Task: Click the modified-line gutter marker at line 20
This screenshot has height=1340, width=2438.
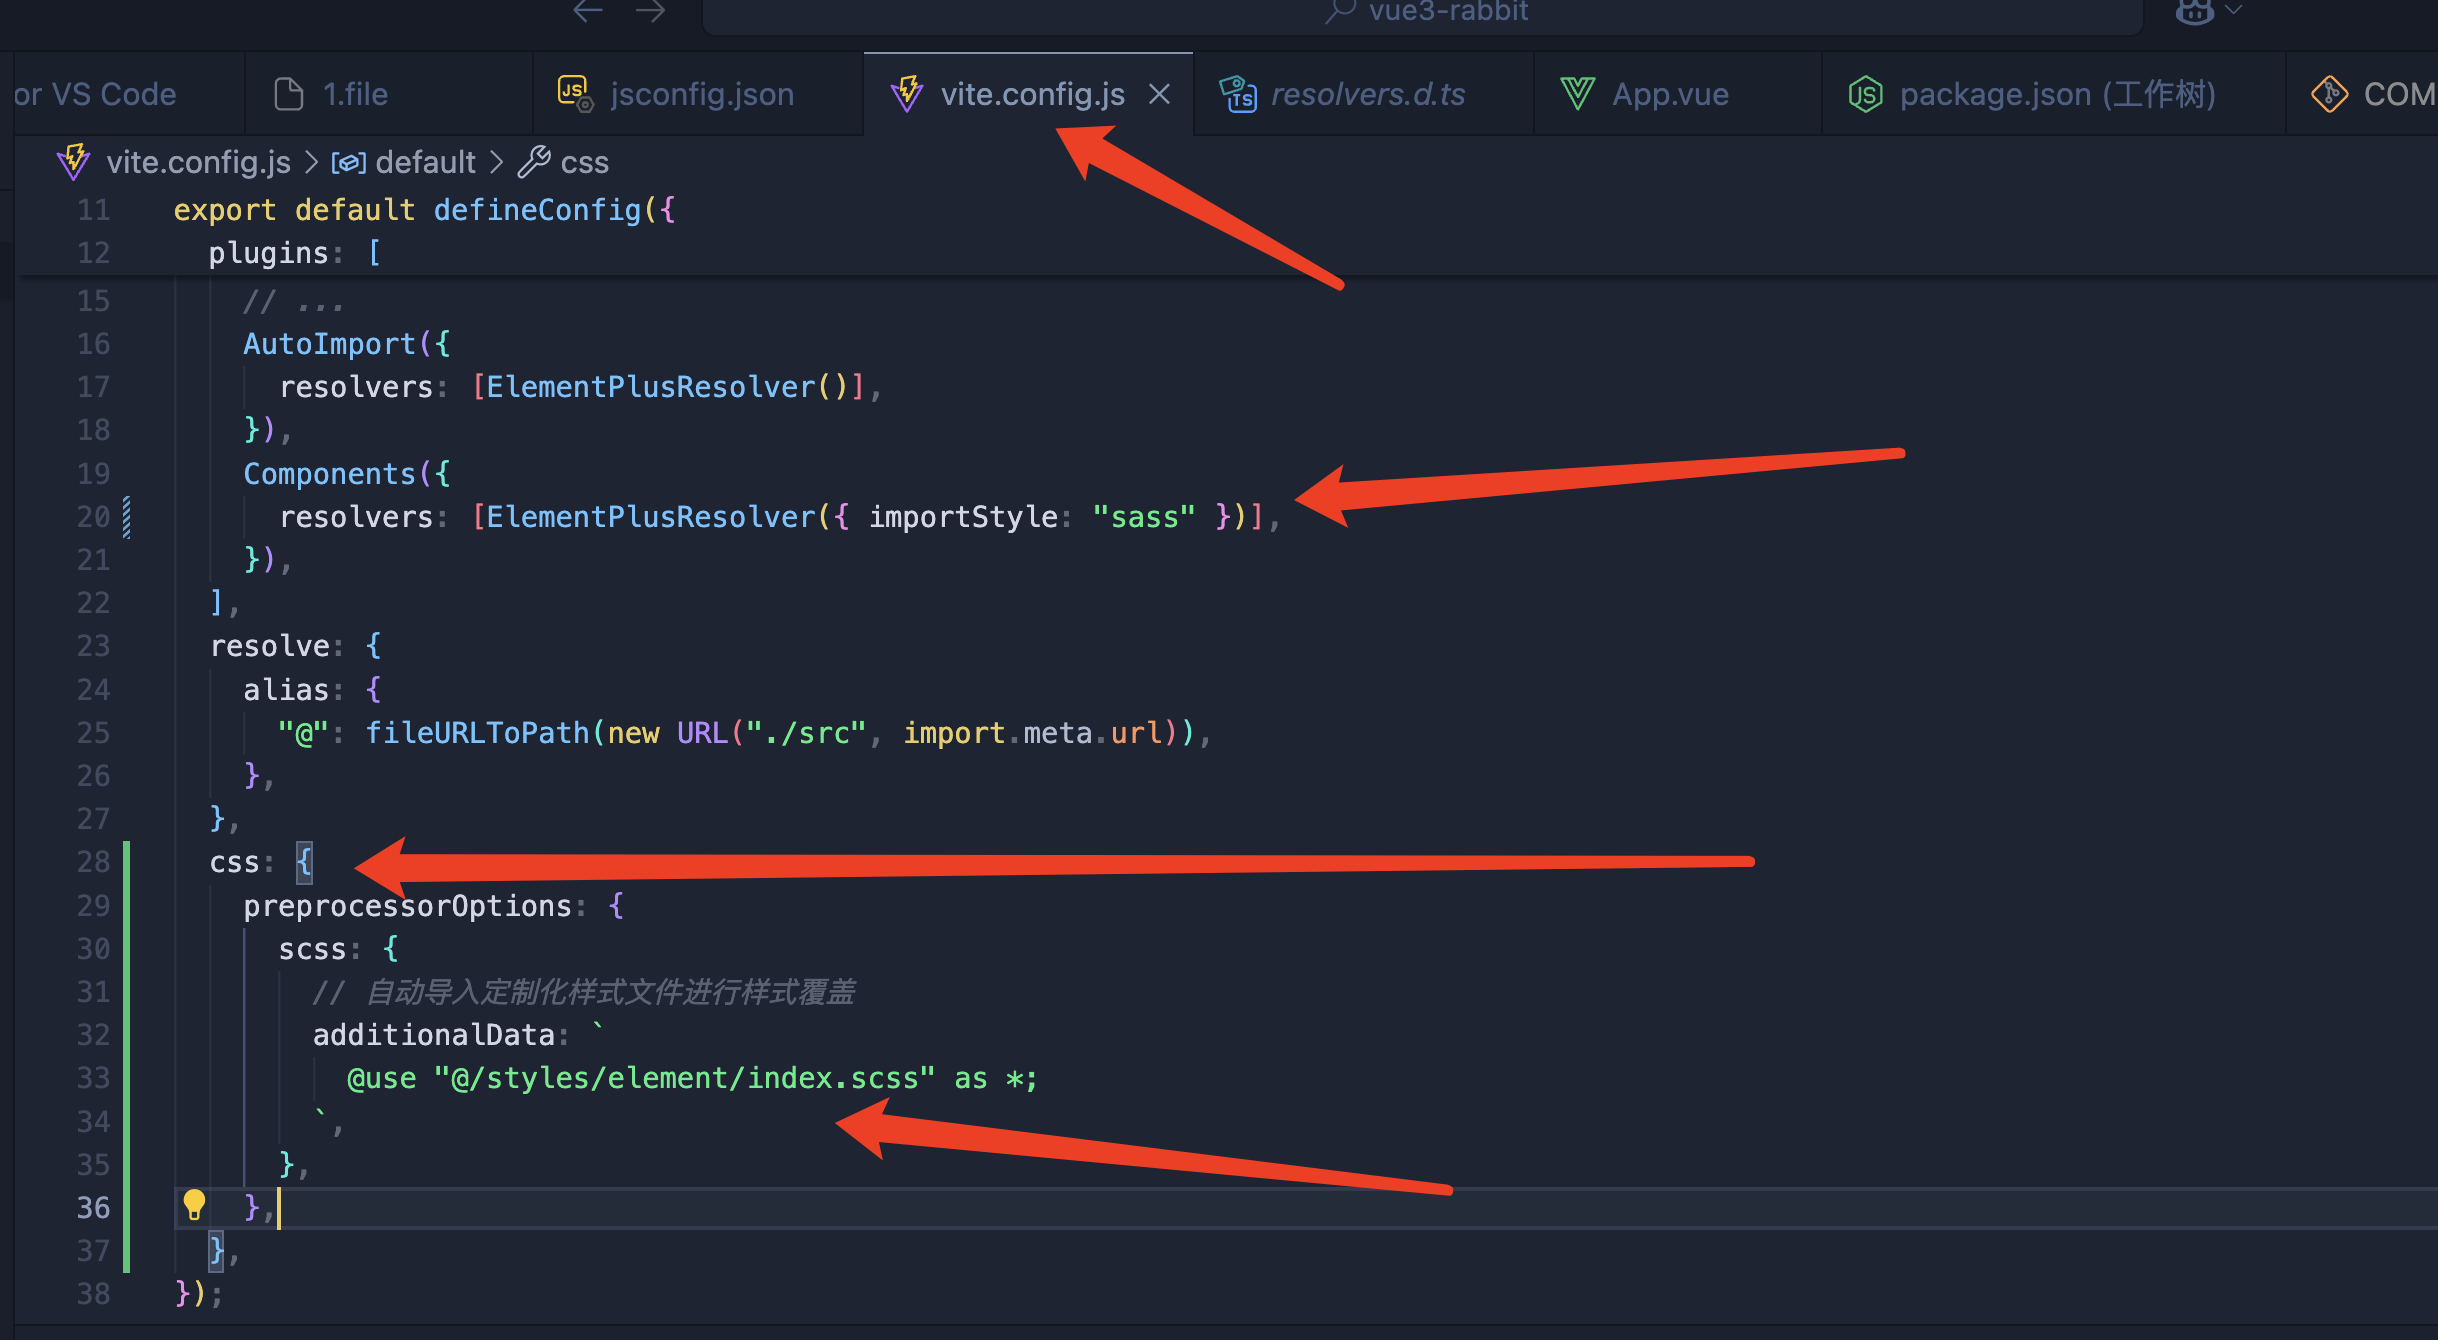Action: tap(127, 517)
